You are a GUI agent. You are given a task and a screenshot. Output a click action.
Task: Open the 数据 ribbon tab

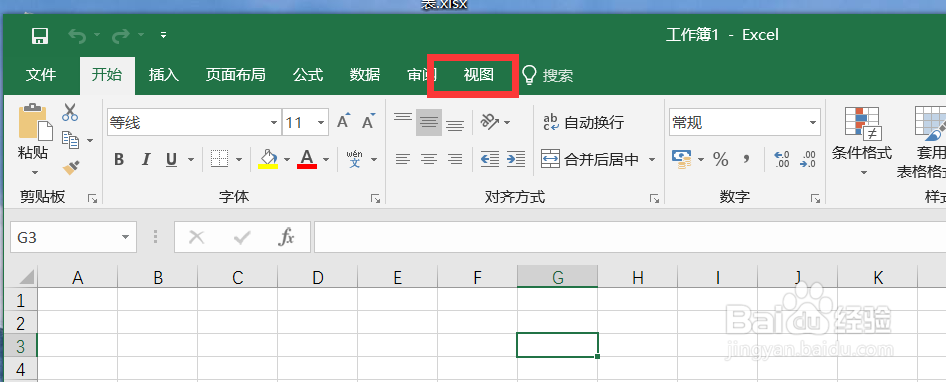coord(365,75)
